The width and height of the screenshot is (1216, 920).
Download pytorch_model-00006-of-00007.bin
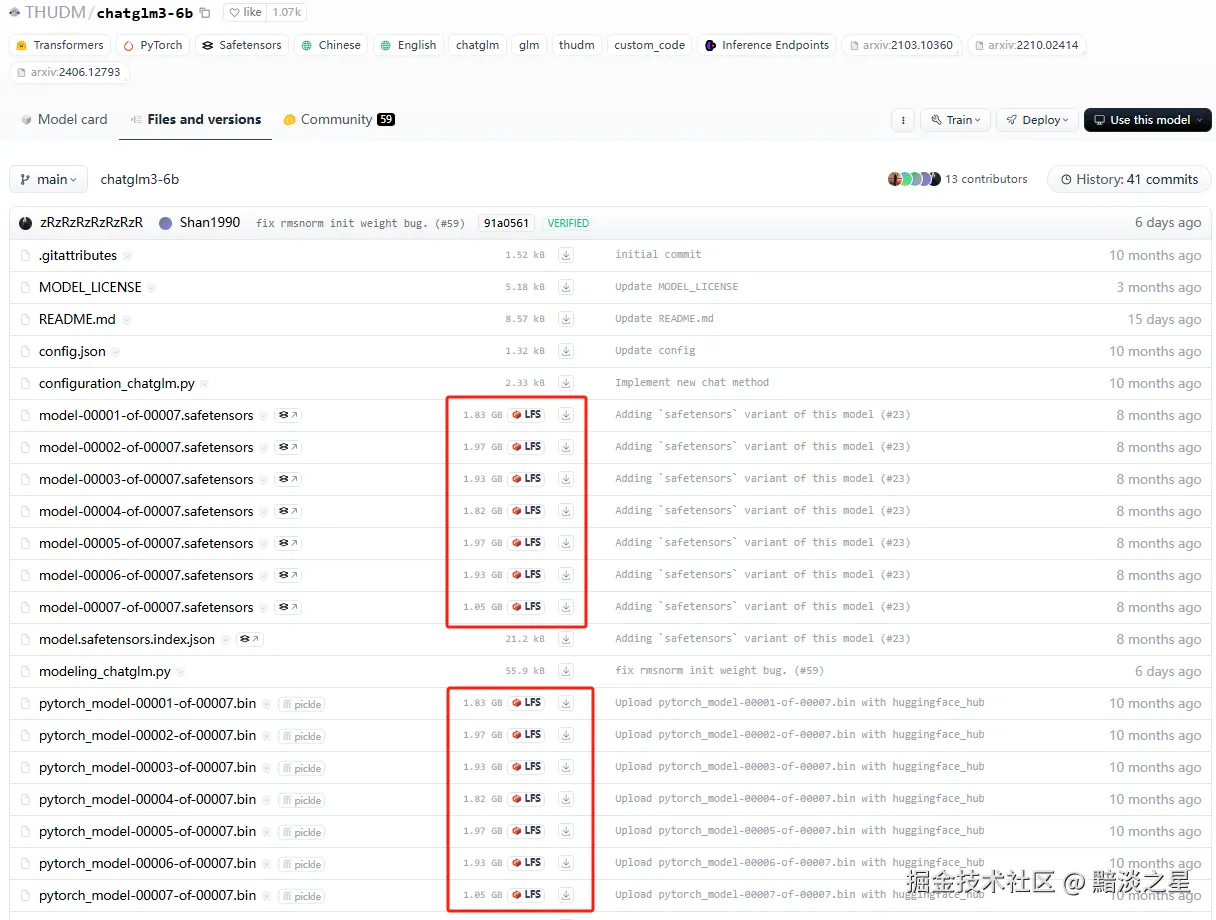tap(566, 863)
